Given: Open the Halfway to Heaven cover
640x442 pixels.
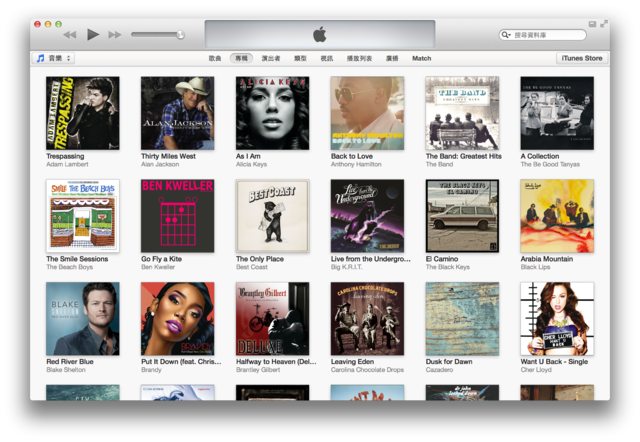Looking at the screenshot, I should (x=272, y=319).
